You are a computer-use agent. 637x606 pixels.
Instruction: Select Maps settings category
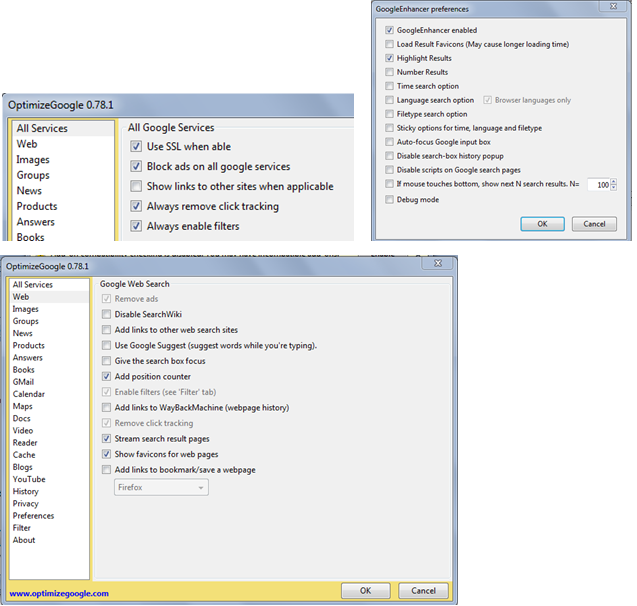coord(49,407)
